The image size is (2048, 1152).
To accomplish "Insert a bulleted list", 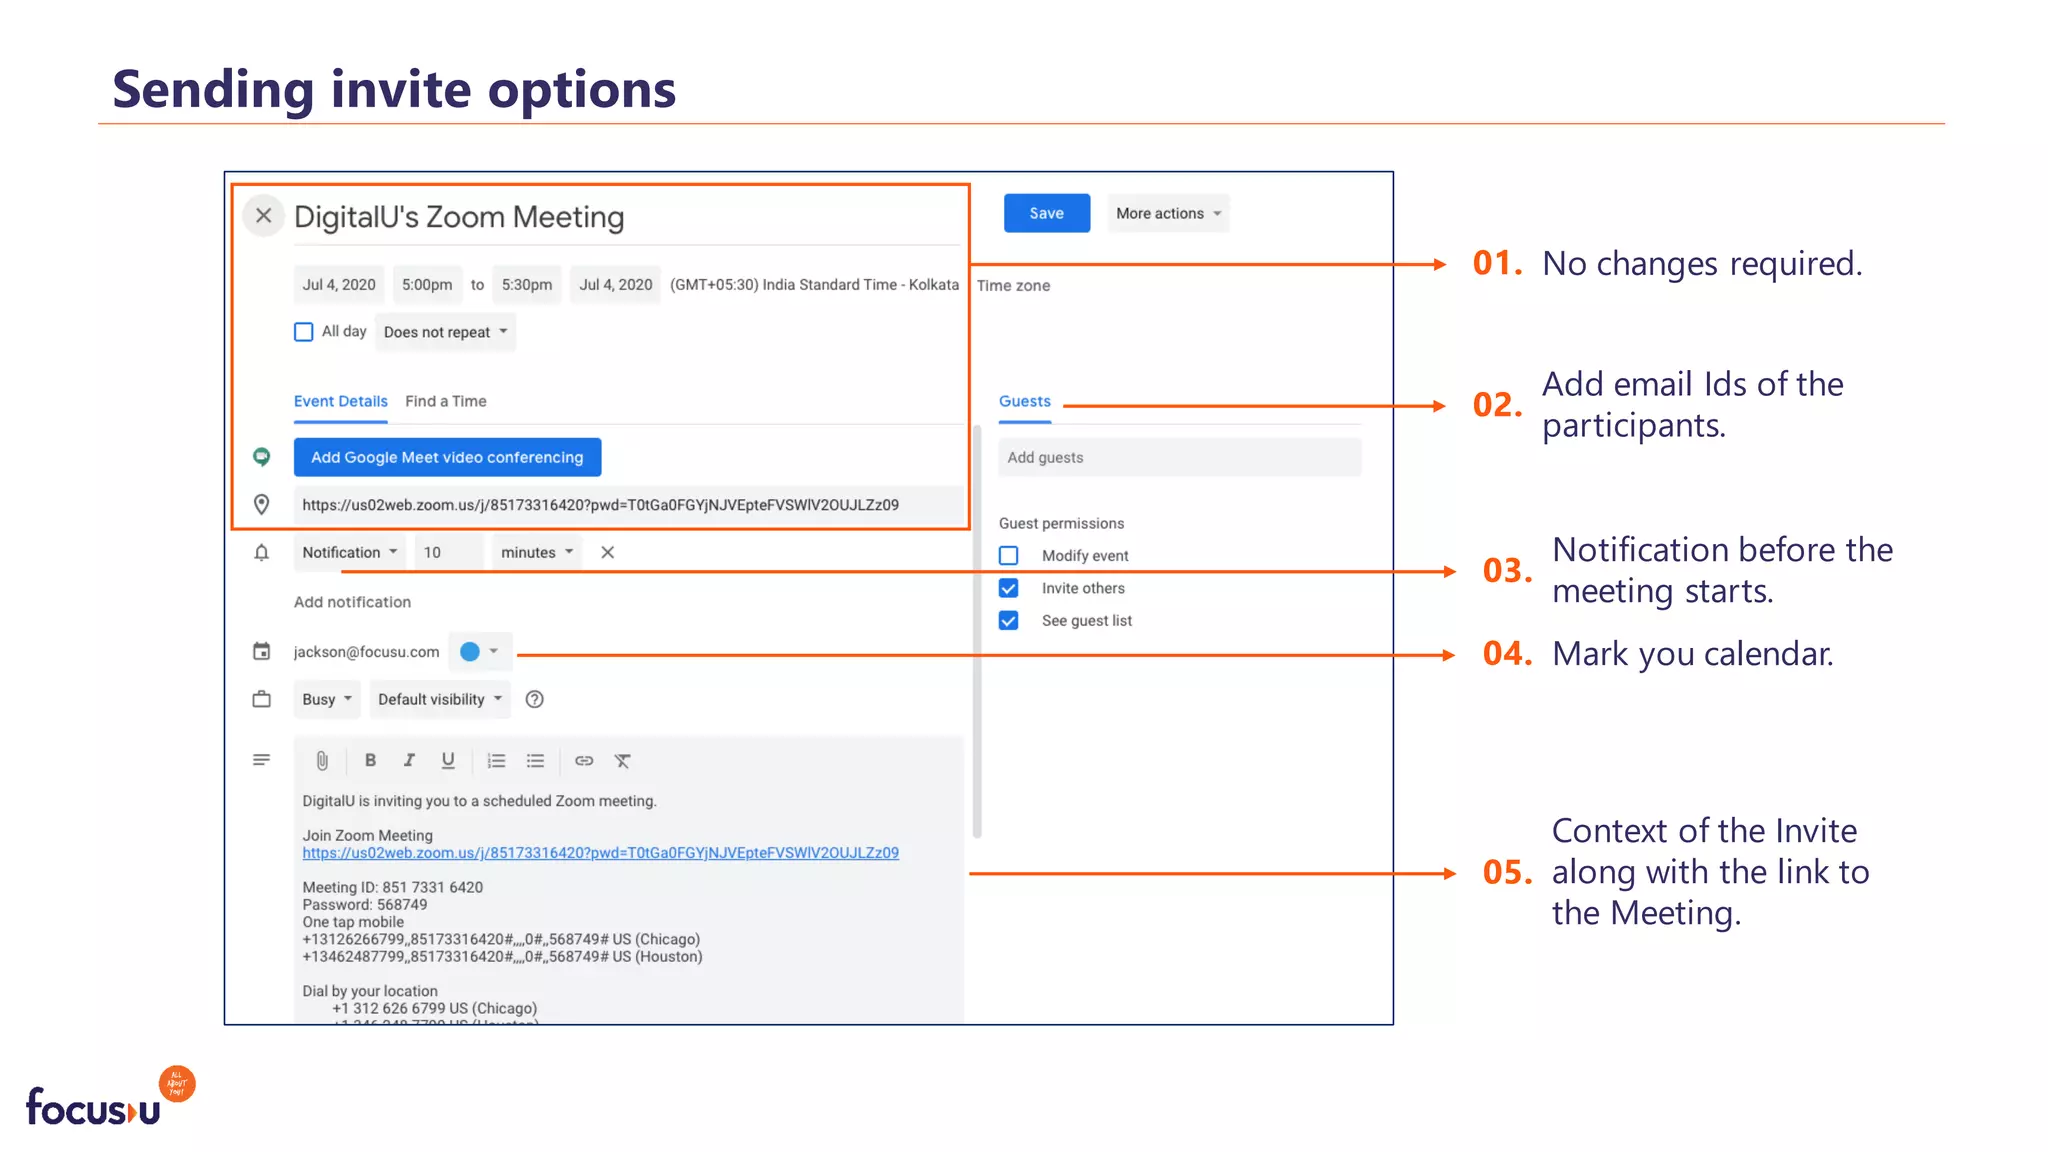I will click(535, 761).
